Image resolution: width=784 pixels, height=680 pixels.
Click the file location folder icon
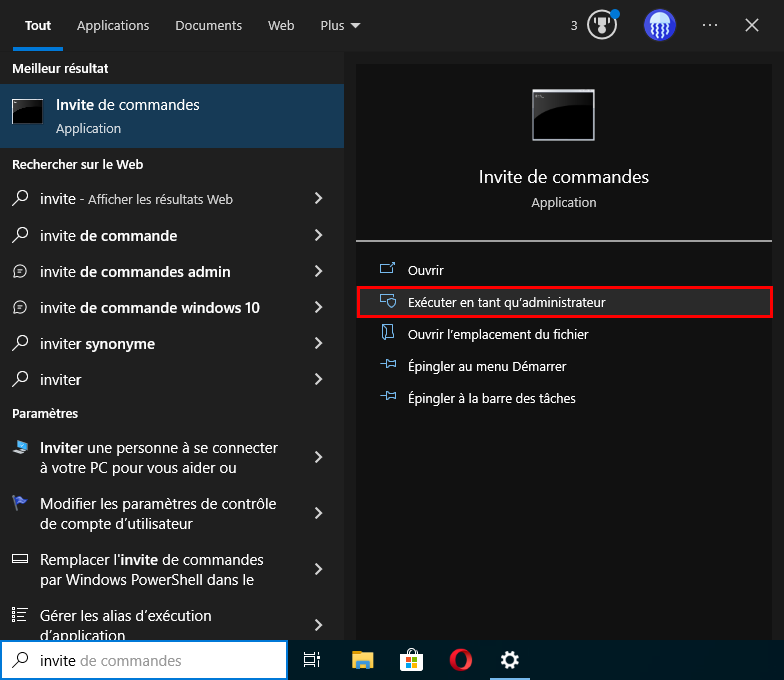[388, 332]
